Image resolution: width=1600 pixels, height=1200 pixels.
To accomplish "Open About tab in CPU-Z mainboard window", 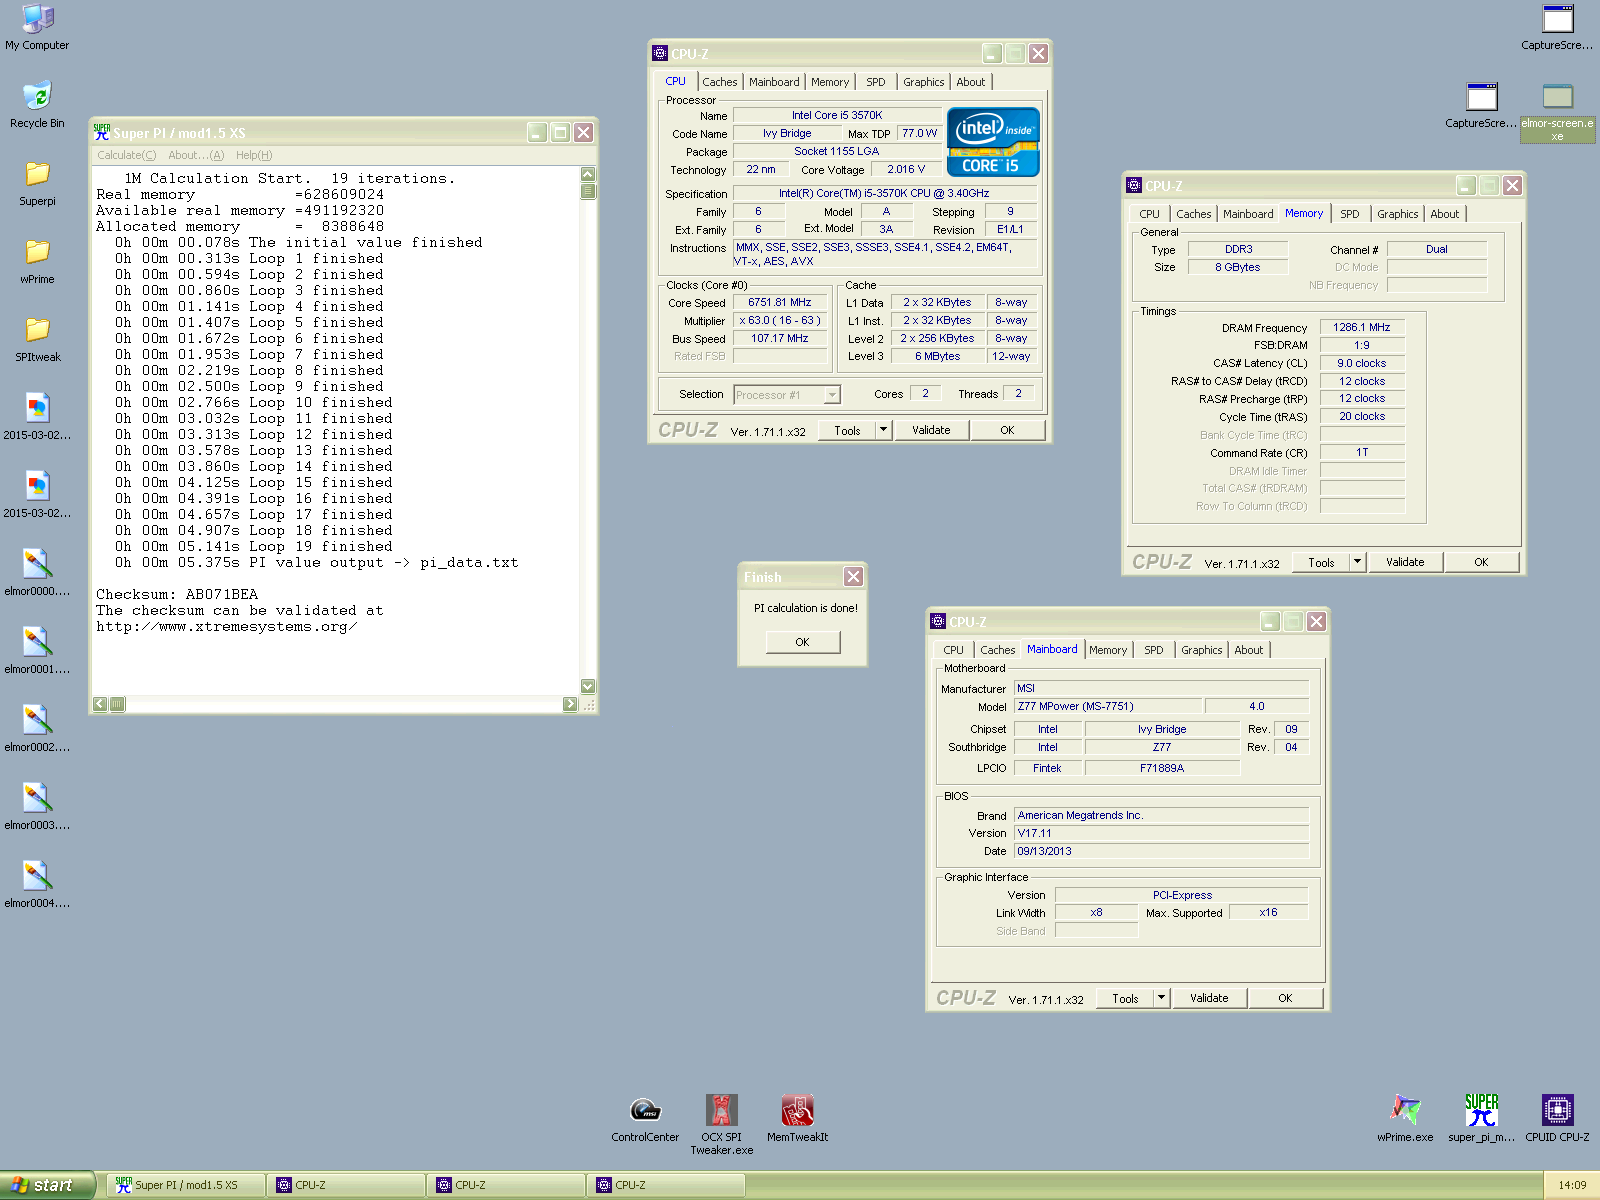I will point(1248,650).
